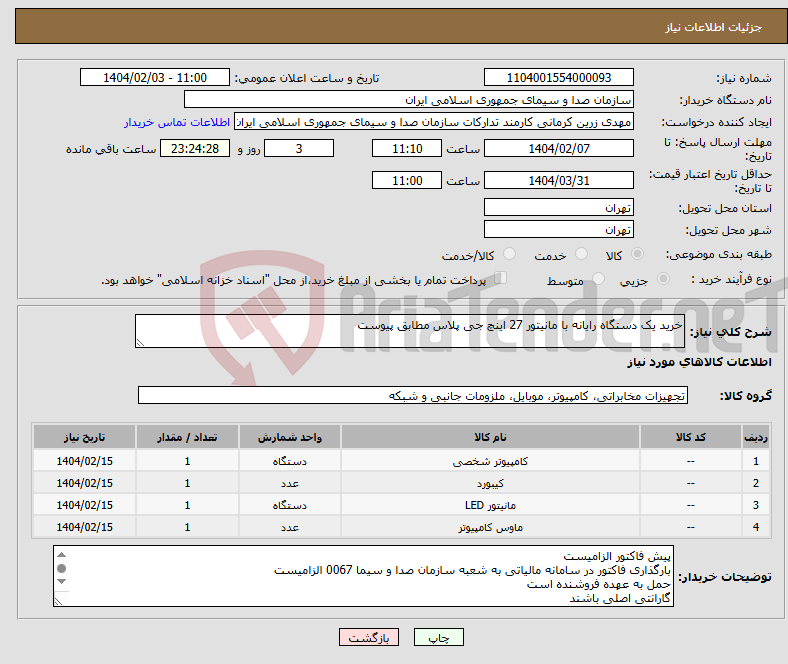Click the need number field 1104001554000093
This screenshot has height=664, width=788.
coord(559,77)
